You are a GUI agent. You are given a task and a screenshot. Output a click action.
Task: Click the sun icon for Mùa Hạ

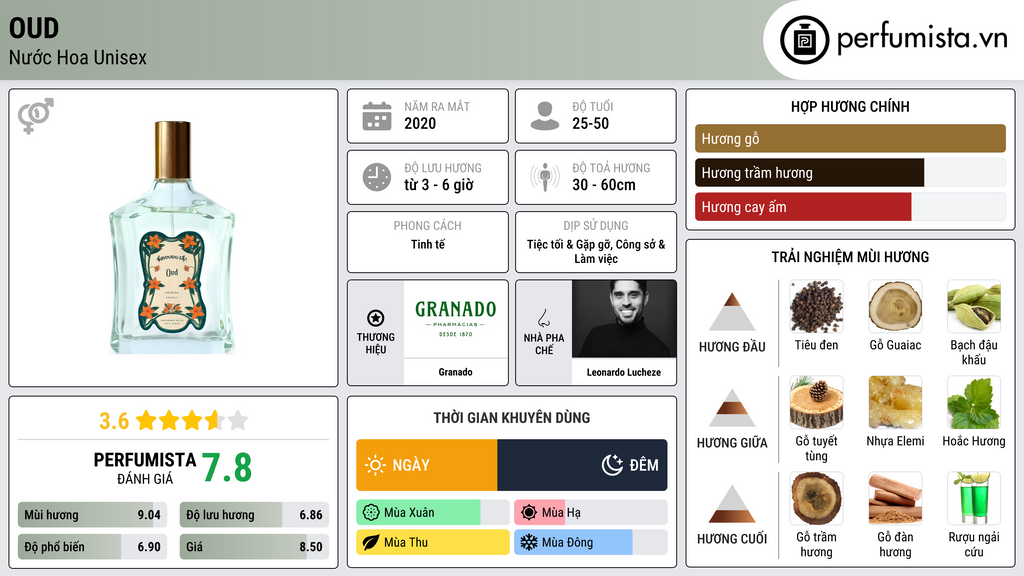[529, 513]
